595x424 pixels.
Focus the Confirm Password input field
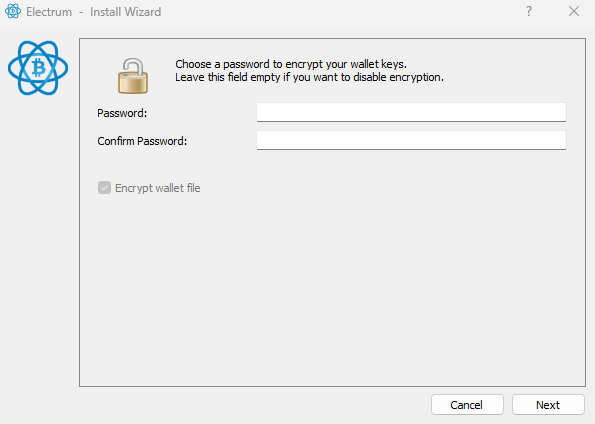coord(411,140)
